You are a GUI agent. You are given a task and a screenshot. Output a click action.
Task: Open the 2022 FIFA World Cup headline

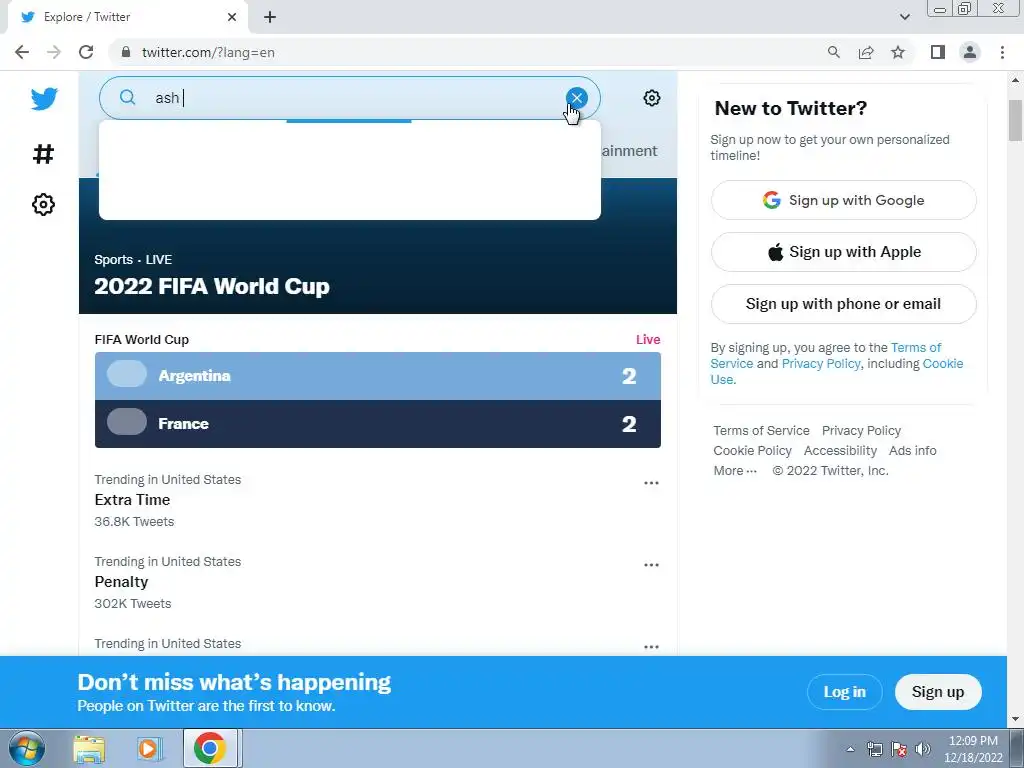(212, 286)
